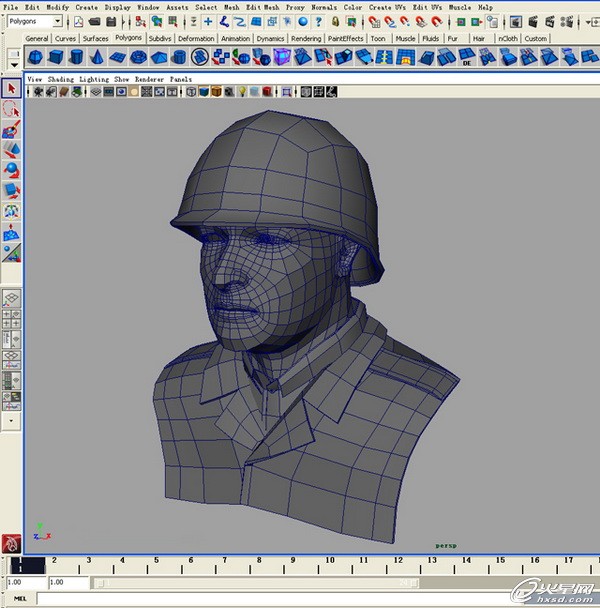Switch to the nCloth shelf tab
The height and width of the screenshot is (608, 600).
pos(508,38)
